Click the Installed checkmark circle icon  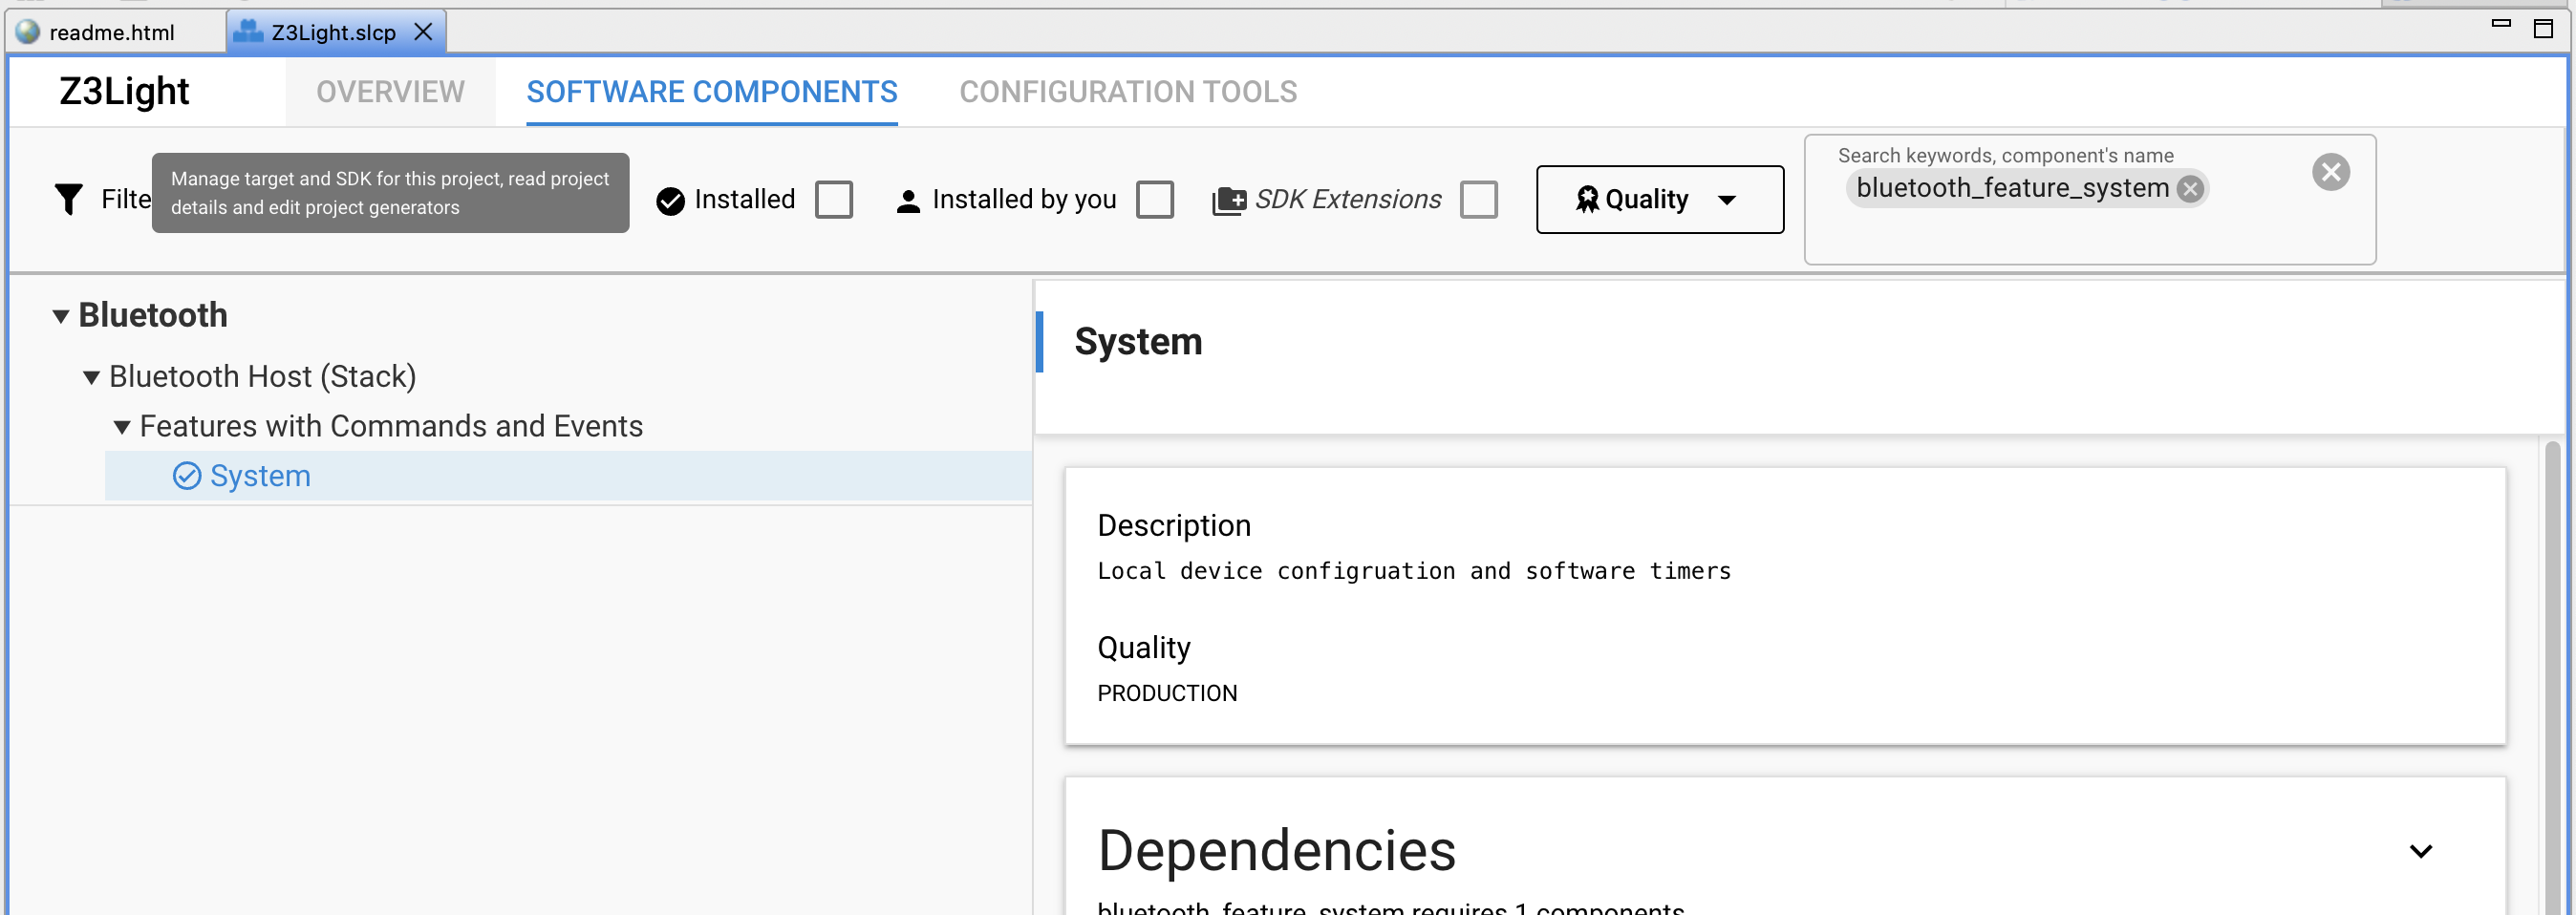(x=670, y=201)
